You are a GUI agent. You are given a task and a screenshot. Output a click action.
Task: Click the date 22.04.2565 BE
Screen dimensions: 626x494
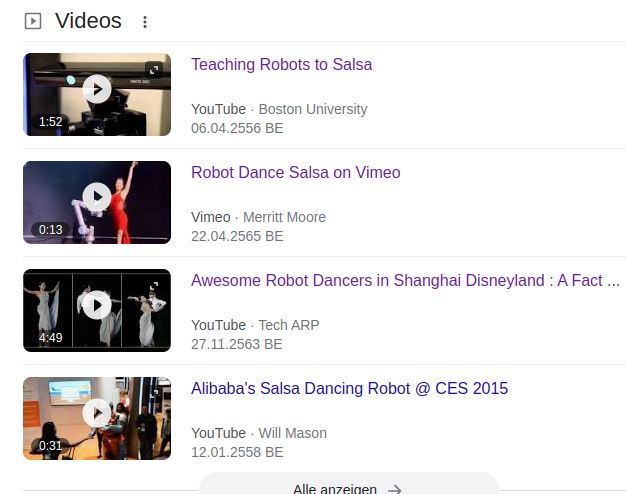pyautogui.click(x=237, y=236)
